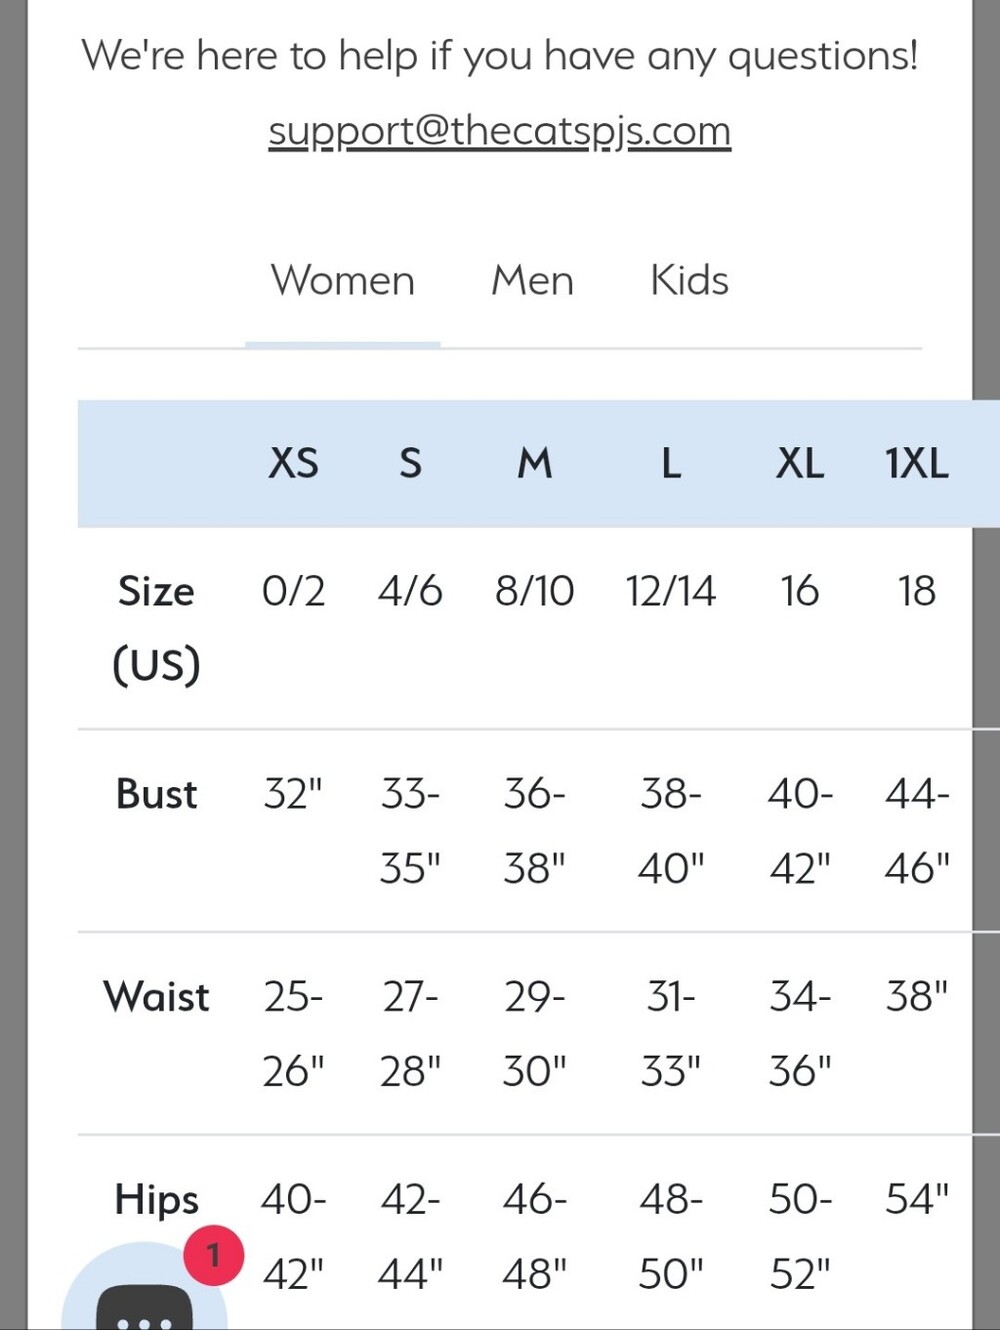Image resolution: width=1000 pixels, height=1330 pixels.
Task: Click the XS column header
Action: point(293,464)
